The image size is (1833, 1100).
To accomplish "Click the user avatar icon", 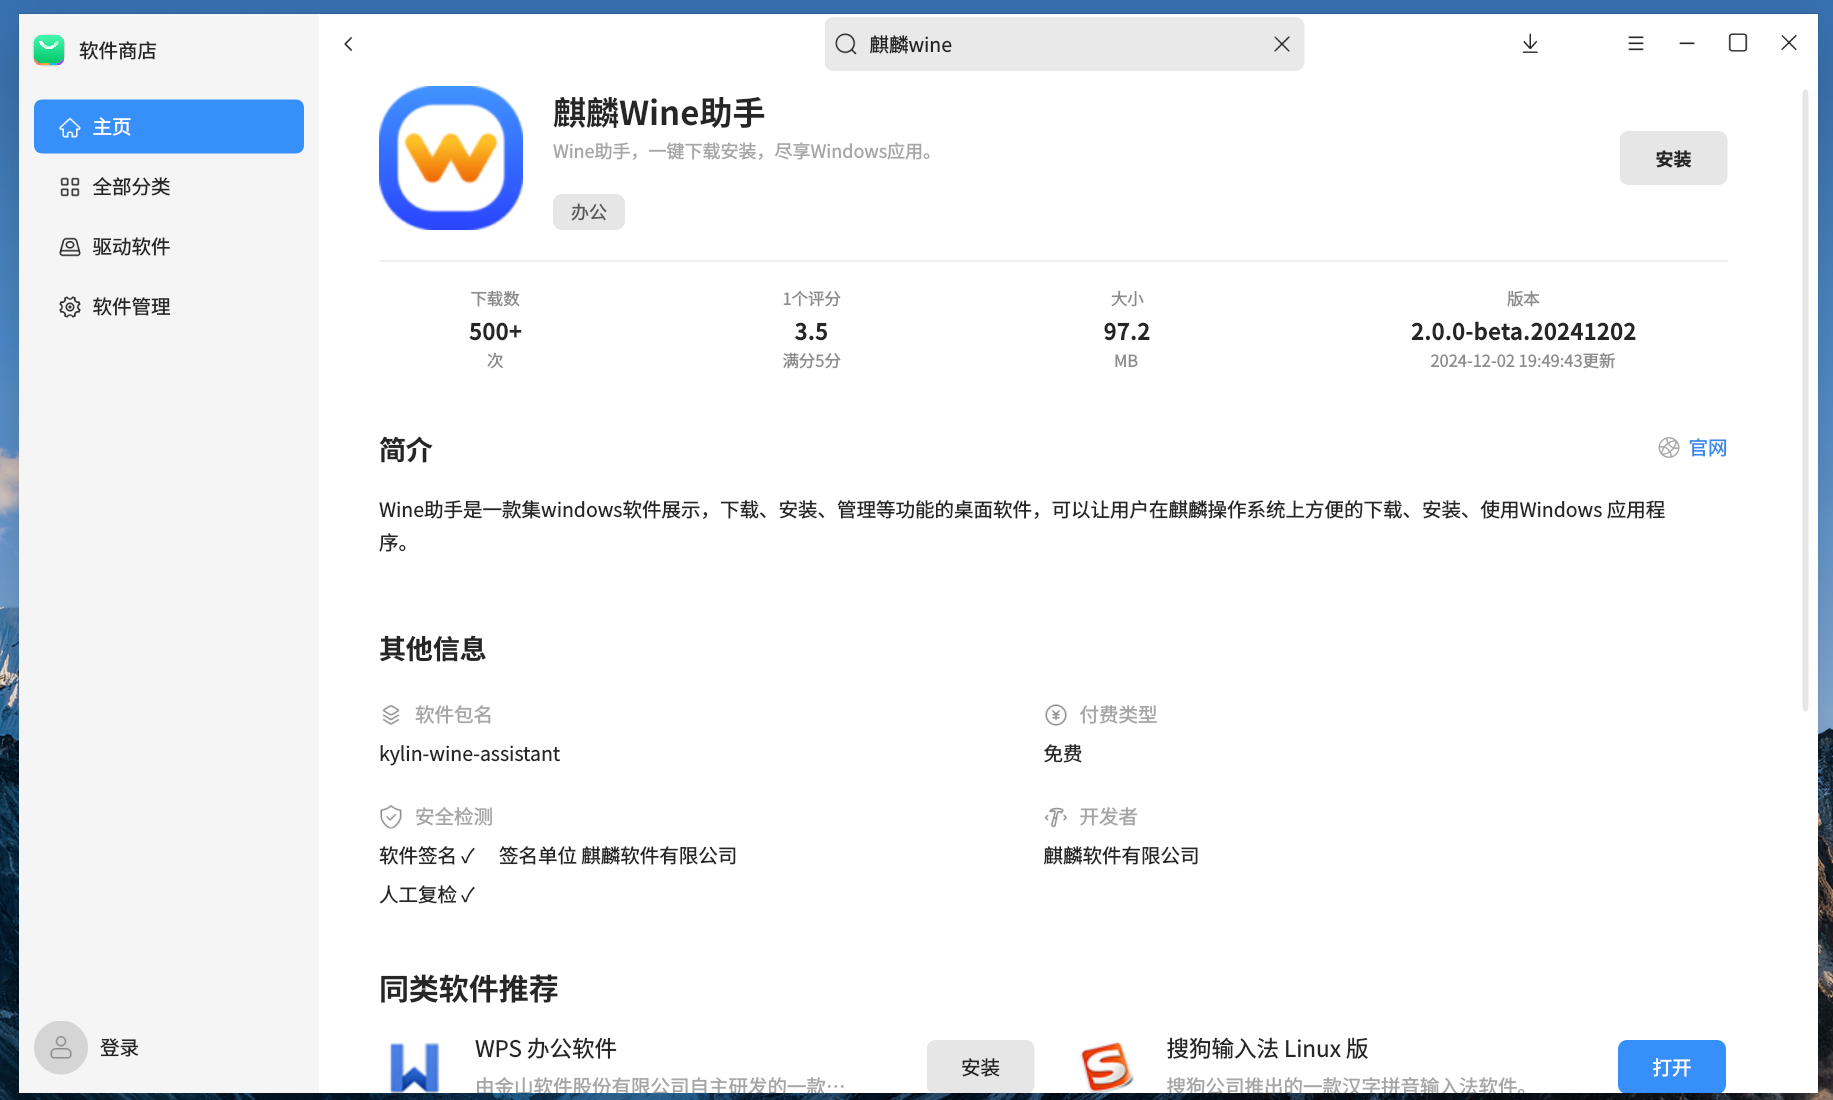I will point(61,1047).
